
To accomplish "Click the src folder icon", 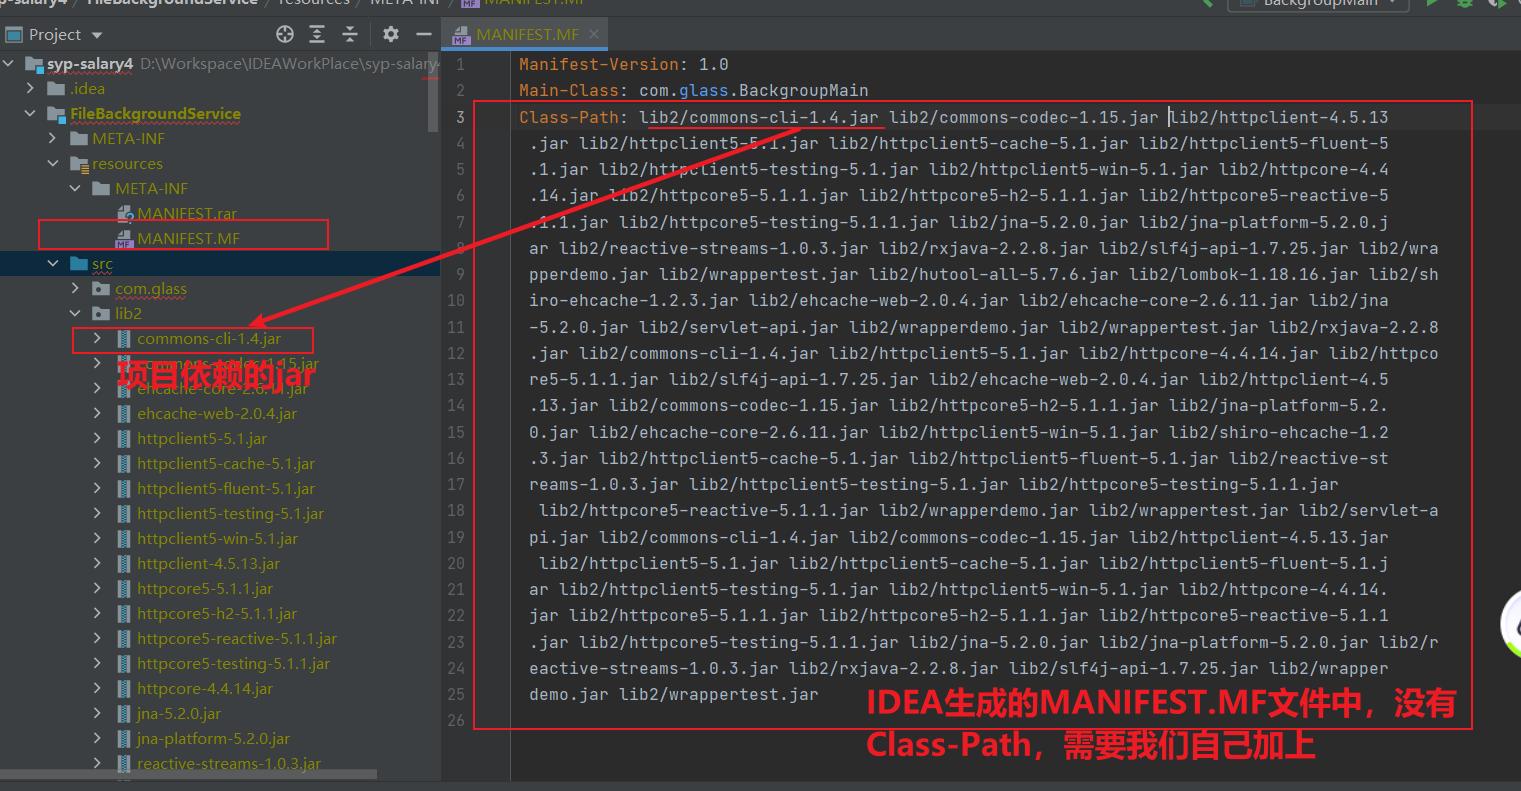I will [x=79, y=264].
